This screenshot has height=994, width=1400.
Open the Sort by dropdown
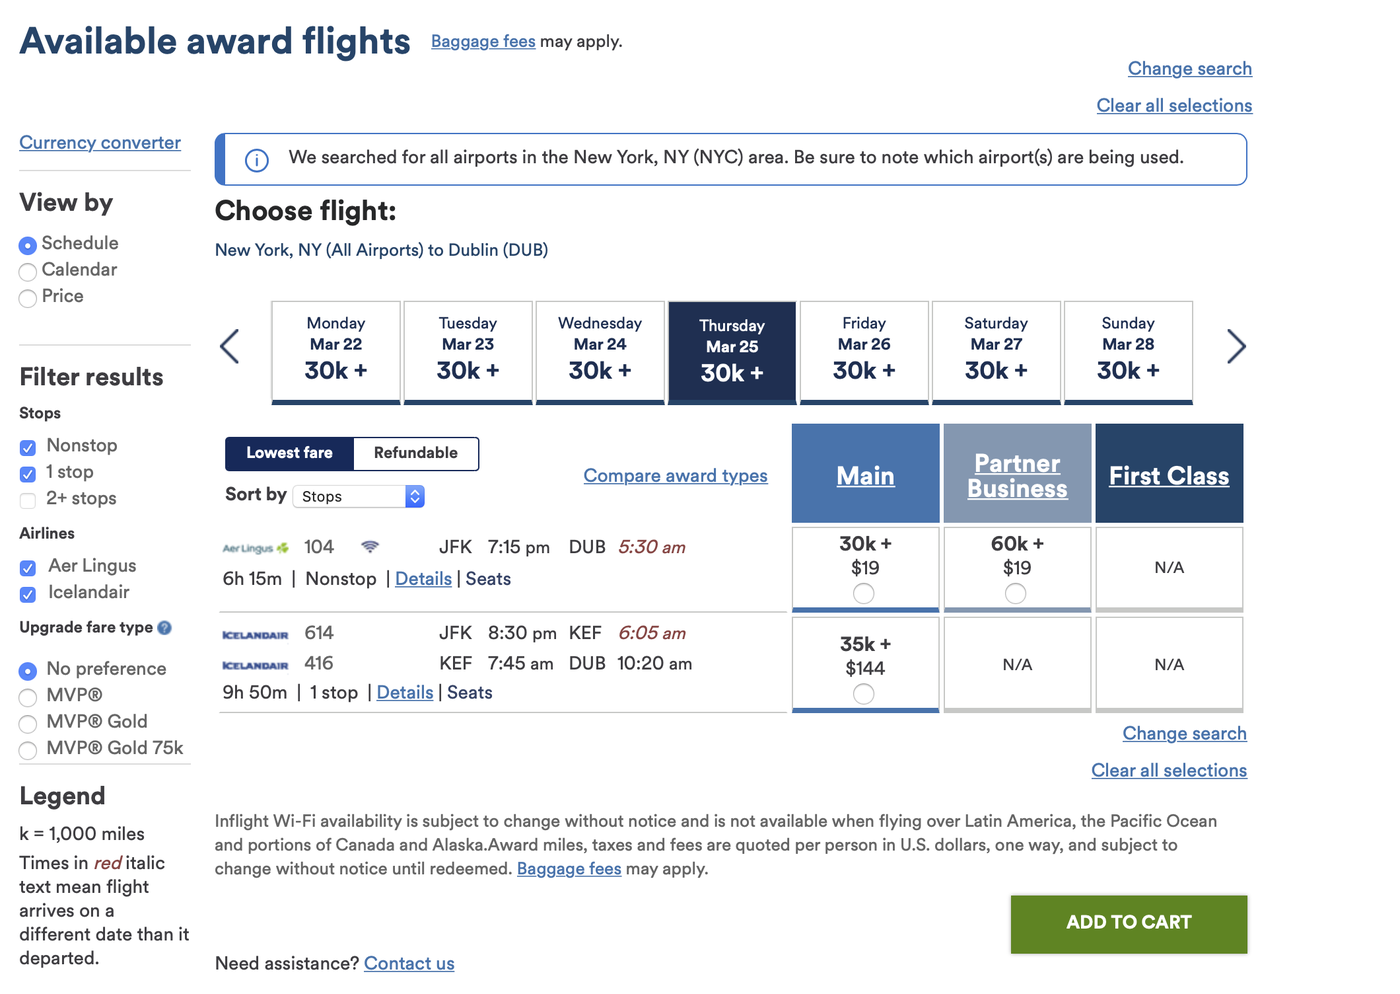tap(357, 496)
